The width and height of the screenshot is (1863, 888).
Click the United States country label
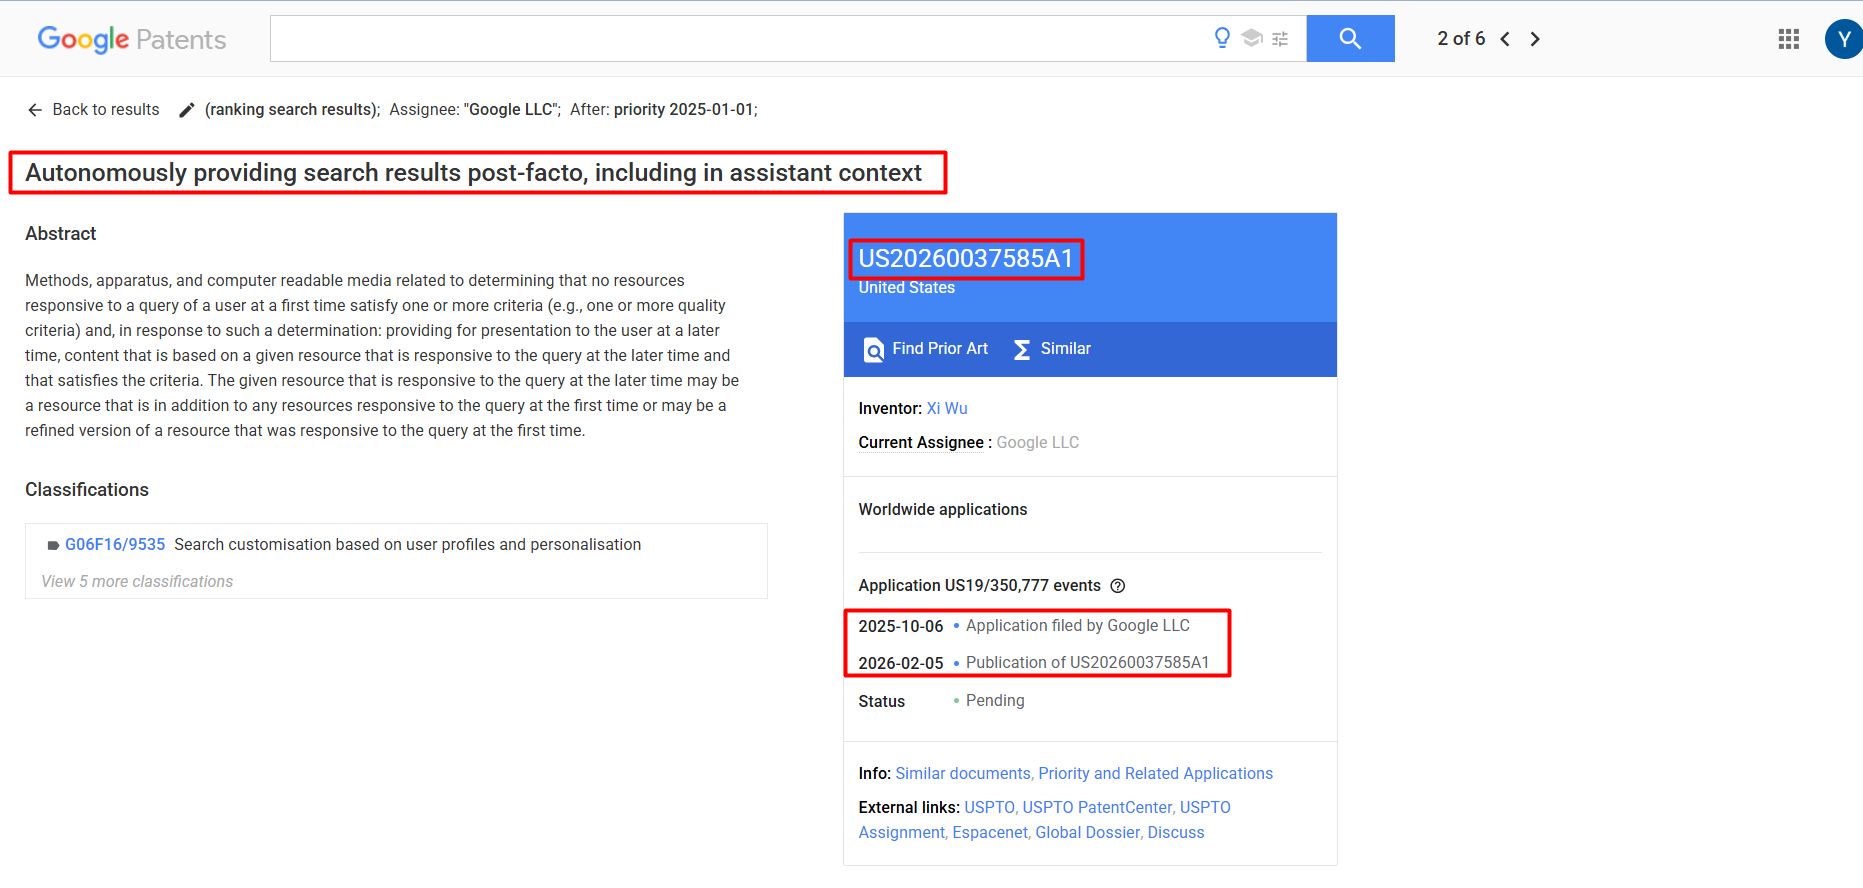[x=906, y=288]
